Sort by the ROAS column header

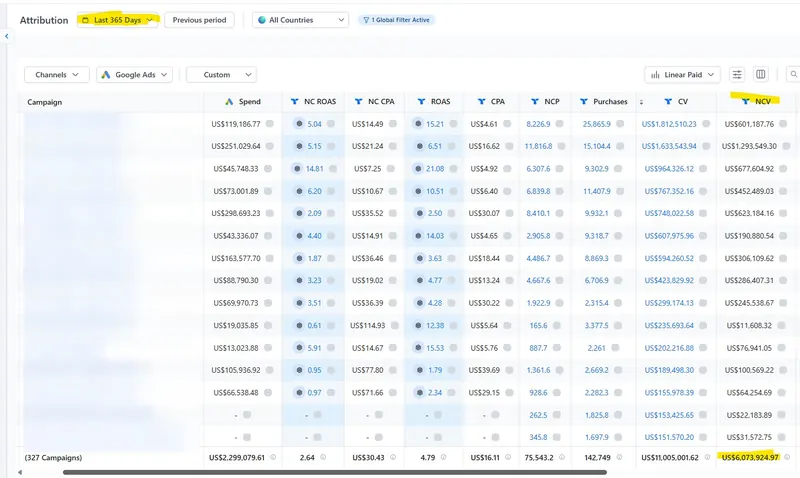[x=440, y=102]
